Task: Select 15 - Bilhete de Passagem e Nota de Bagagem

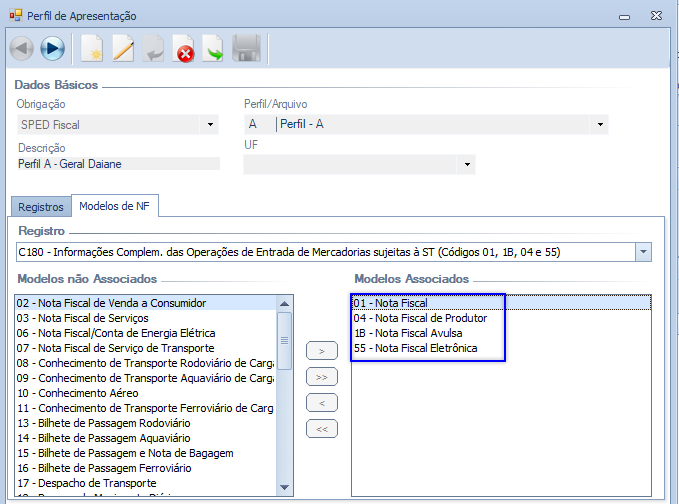Action: point(146,453)
